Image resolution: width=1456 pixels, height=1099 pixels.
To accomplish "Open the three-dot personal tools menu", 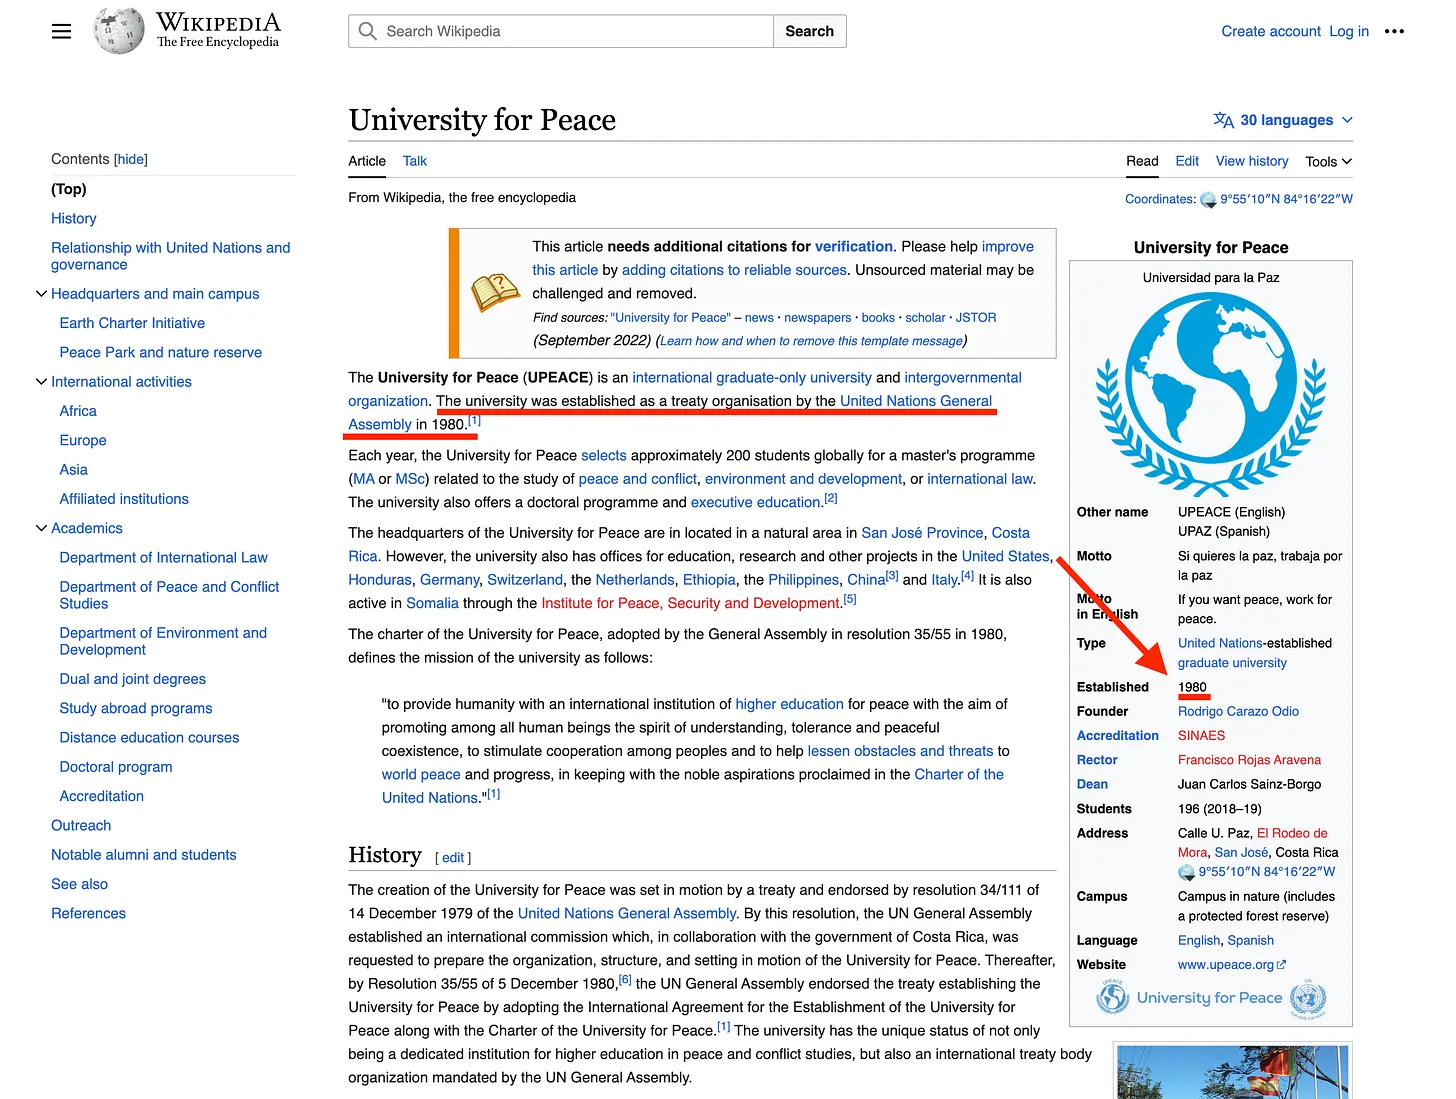I will point(1394,31).
